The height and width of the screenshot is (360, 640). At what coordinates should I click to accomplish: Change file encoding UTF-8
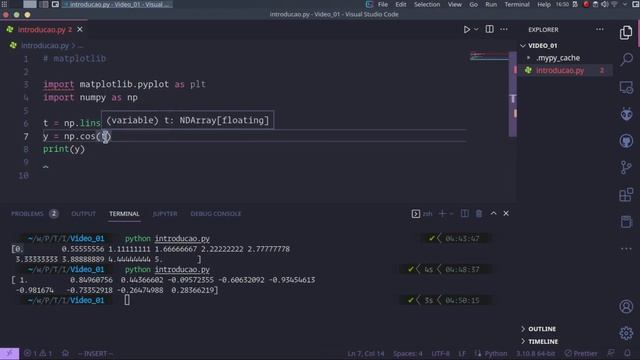pyautogui.click(x=440, y=354)
